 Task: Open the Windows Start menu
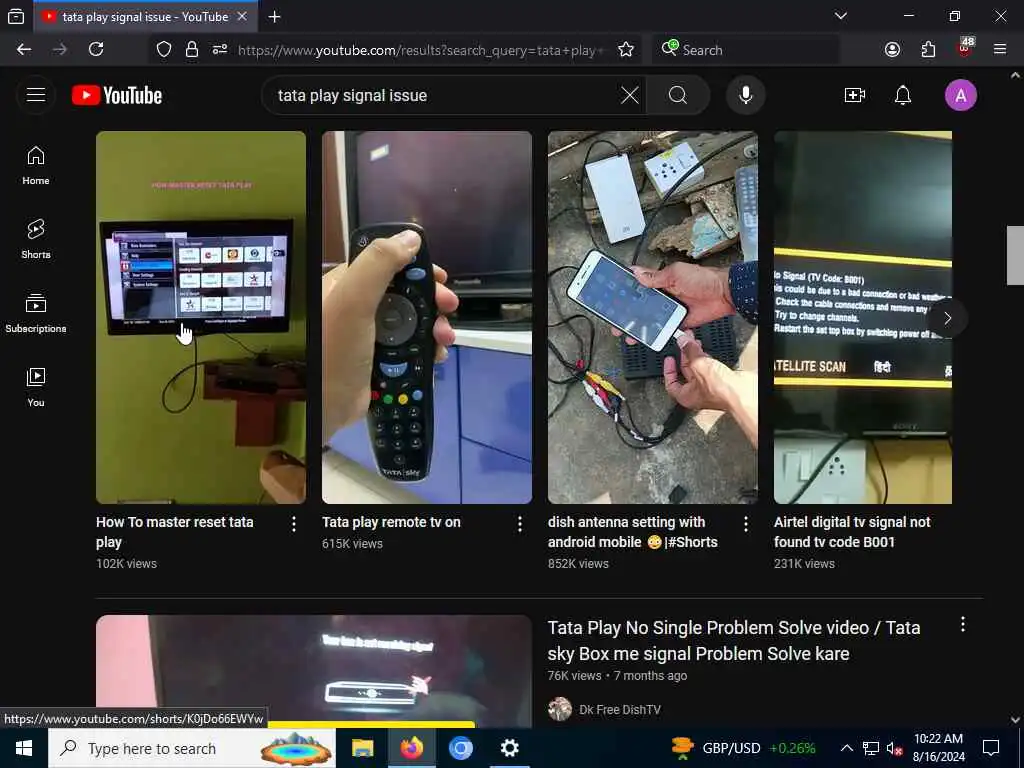point(24,748)
